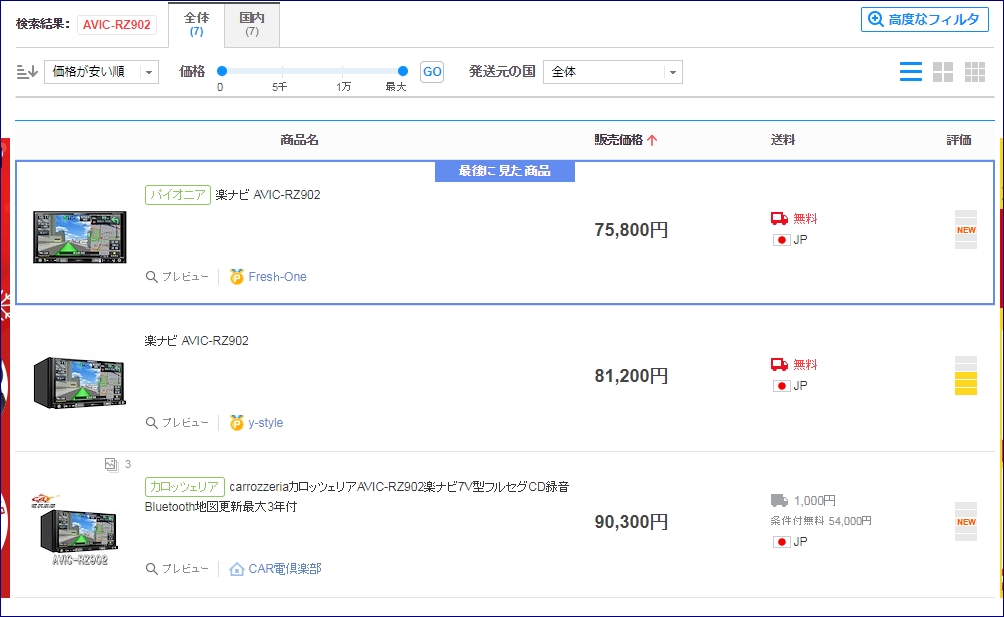Open the 81,200円 product thumbnail

point(79,382)
